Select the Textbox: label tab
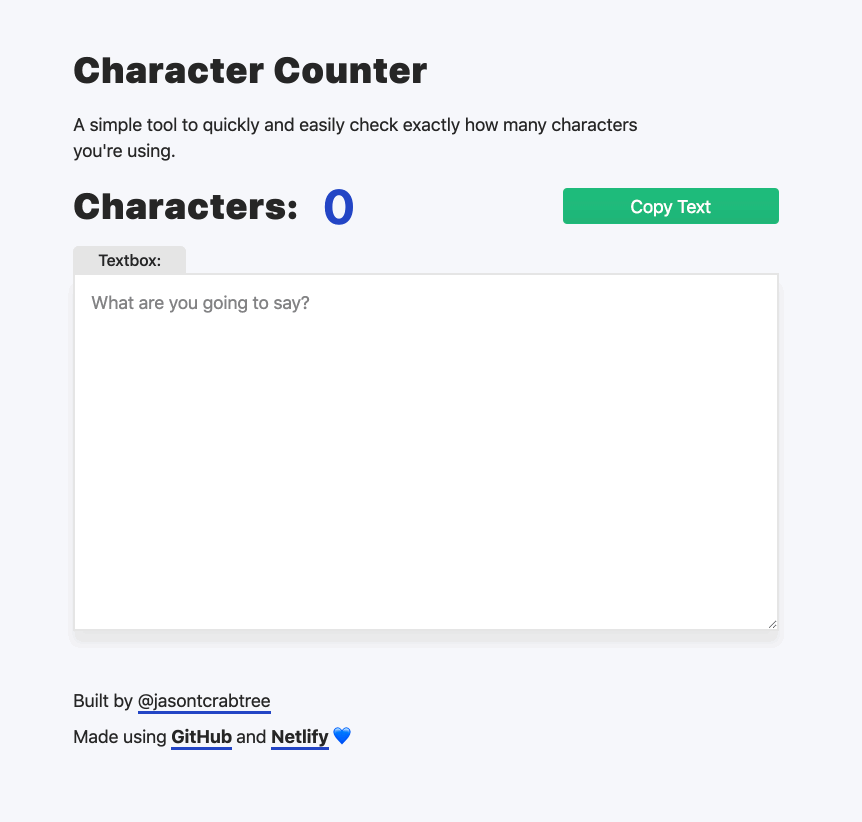 (129, 260)
